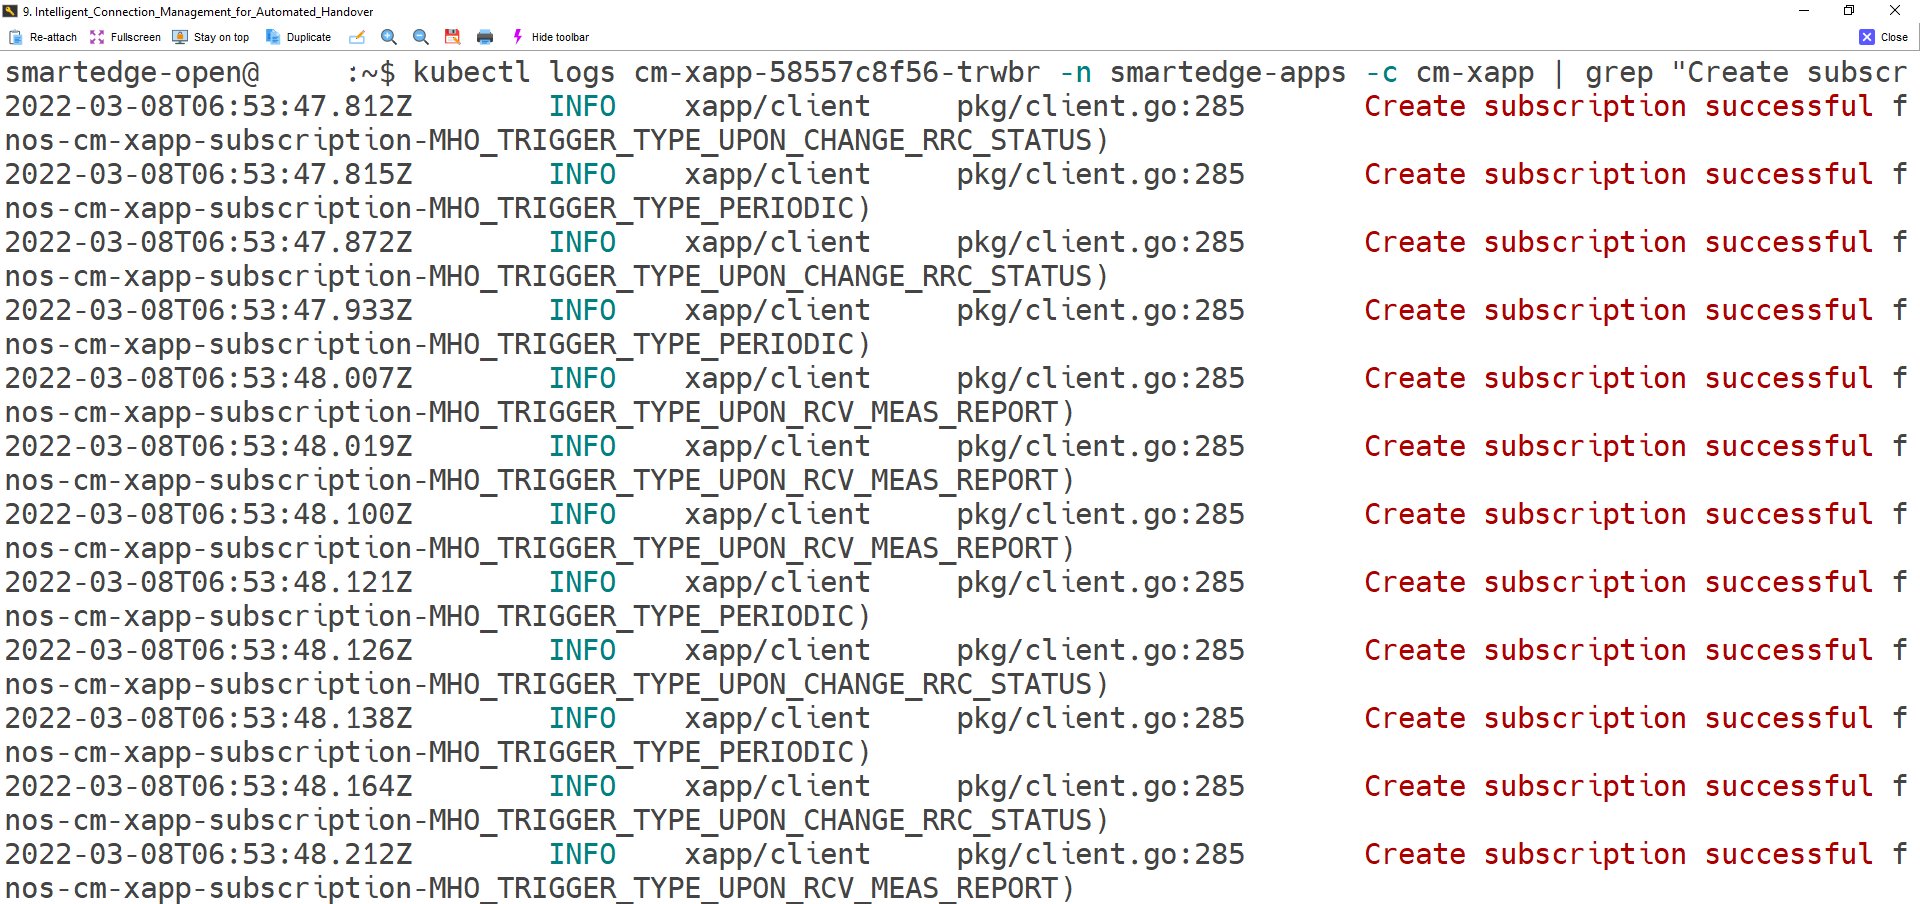Click "INFO" in the 06:53:48.007Z log line

(x=582, y=379)
